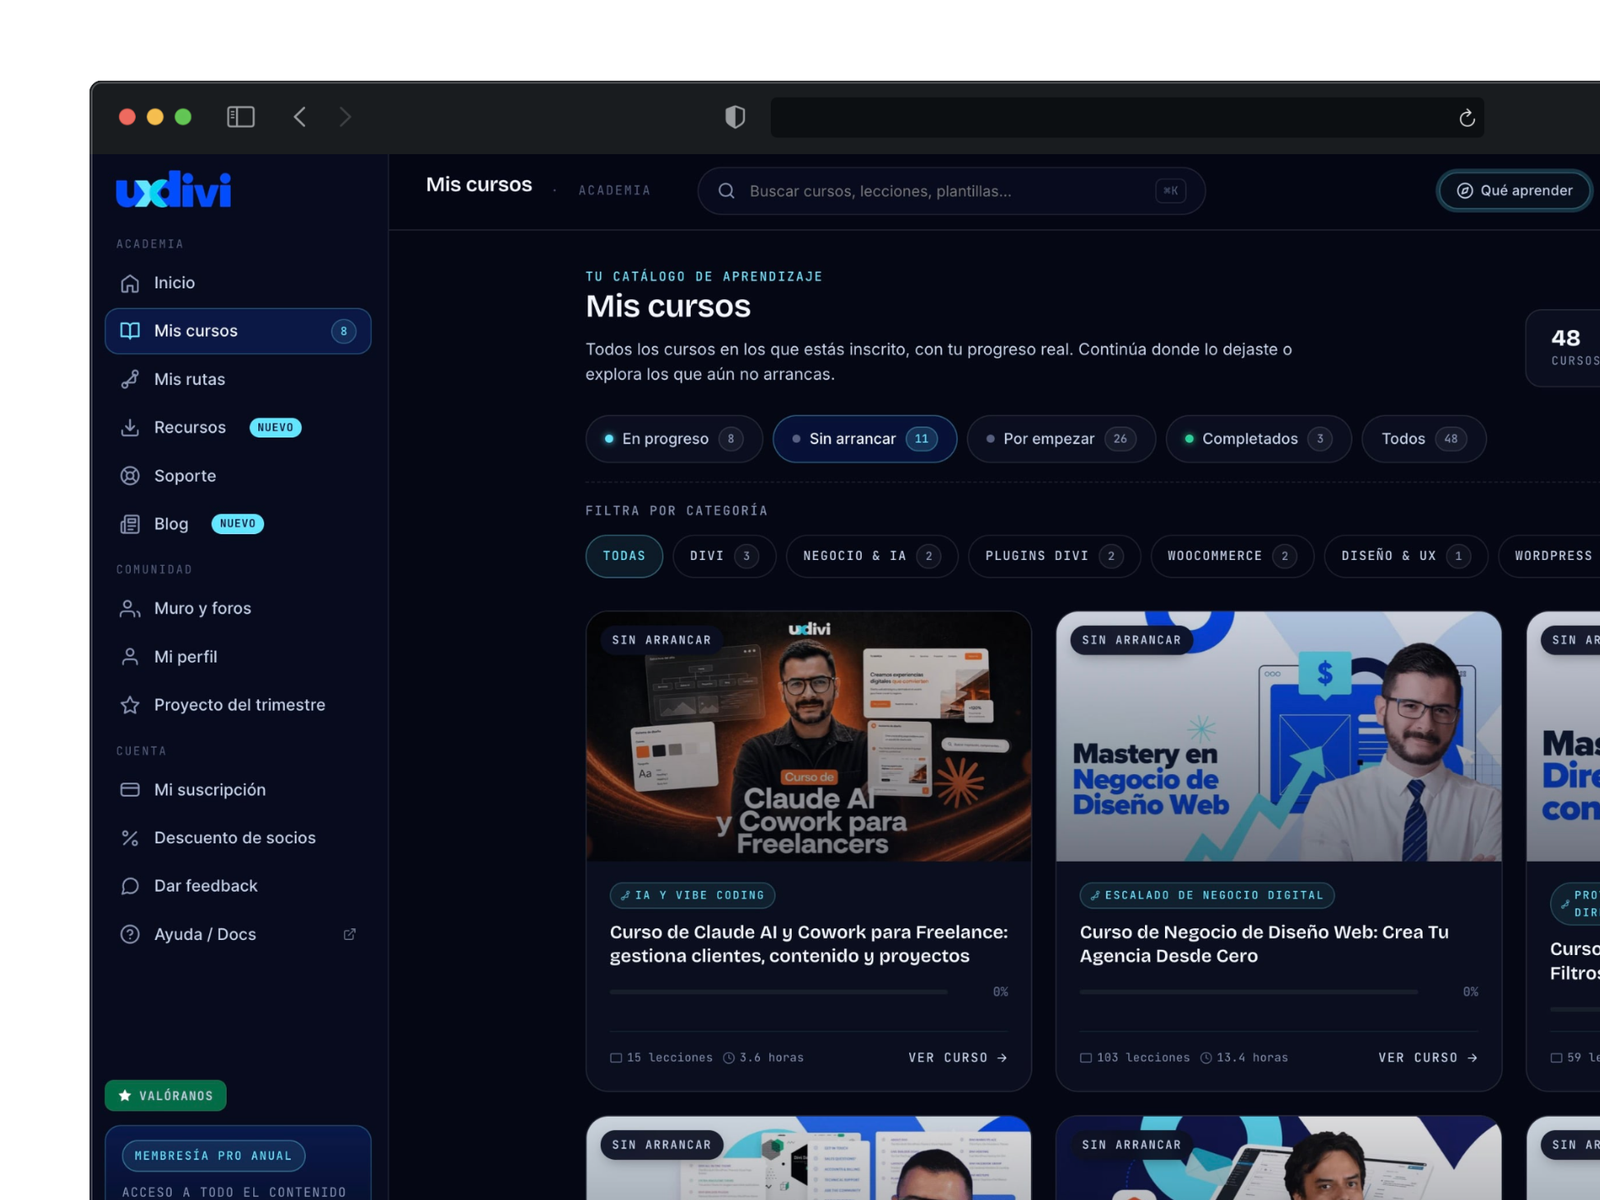This screenshot has width=1600, height=1200.
Task: Open Mi suscripción account page
Action: (x=238, y=790)
